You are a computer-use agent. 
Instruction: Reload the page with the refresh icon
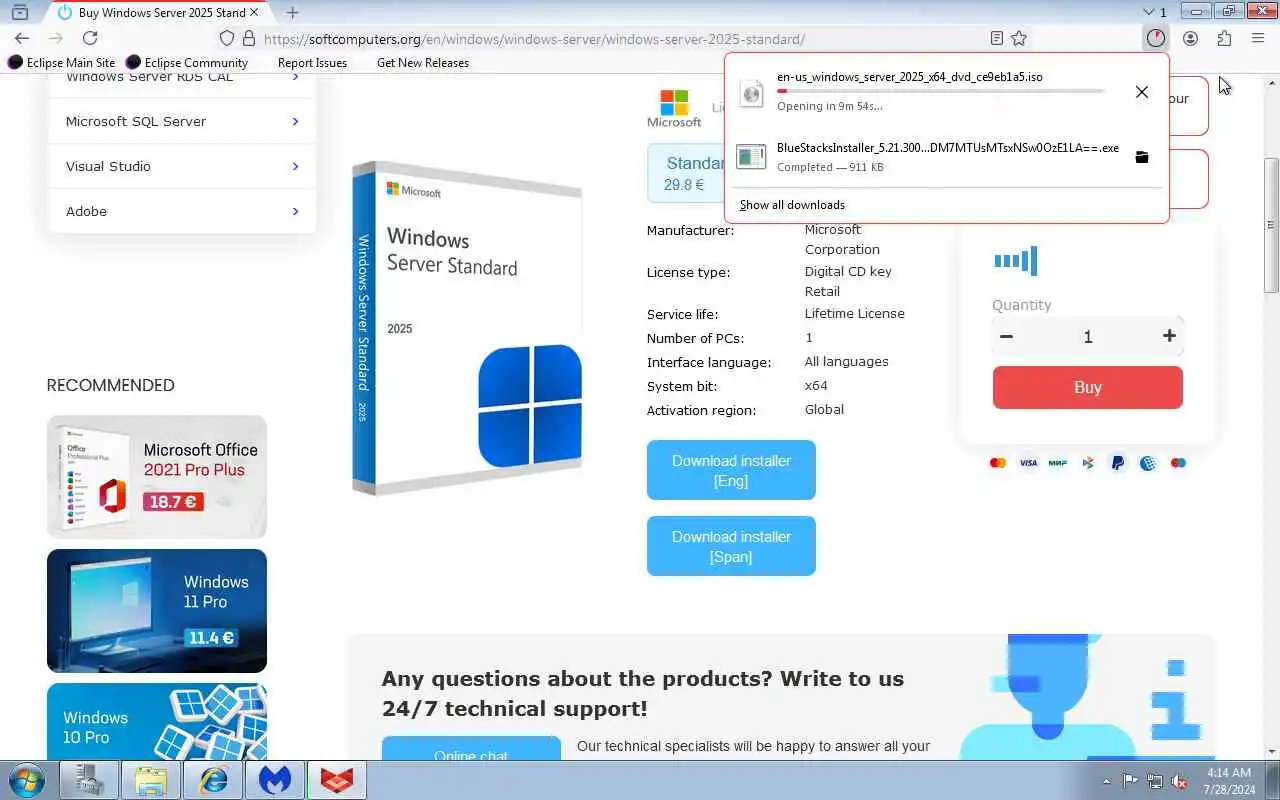tap(90, 38)
